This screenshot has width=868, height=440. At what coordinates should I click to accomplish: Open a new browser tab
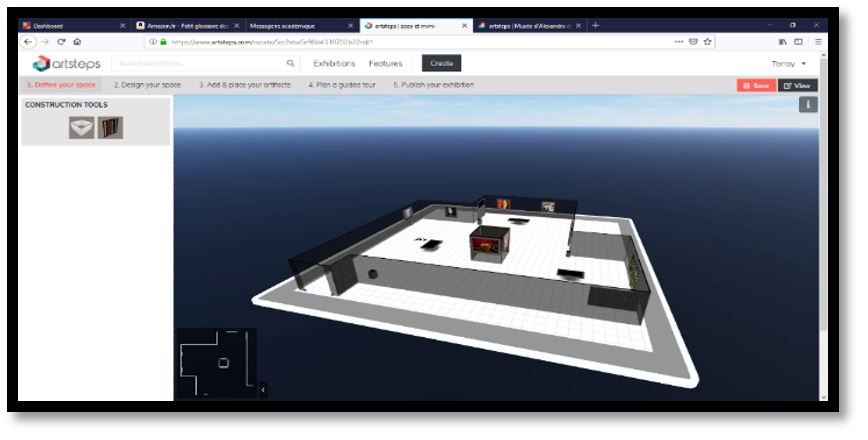tap(596, 25)
